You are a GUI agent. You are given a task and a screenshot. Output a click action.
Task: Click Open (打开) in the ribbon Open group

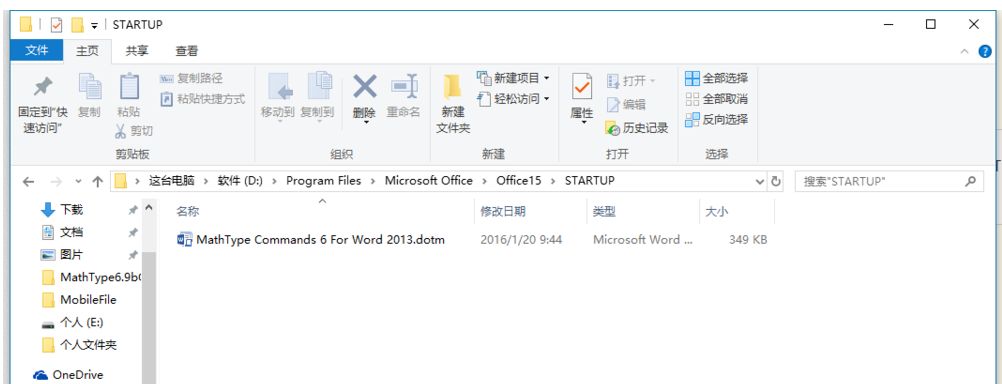(631, 81)
